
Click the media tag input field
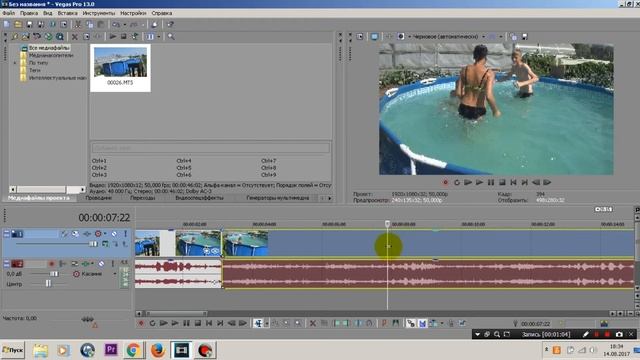(x=210, y=148)
